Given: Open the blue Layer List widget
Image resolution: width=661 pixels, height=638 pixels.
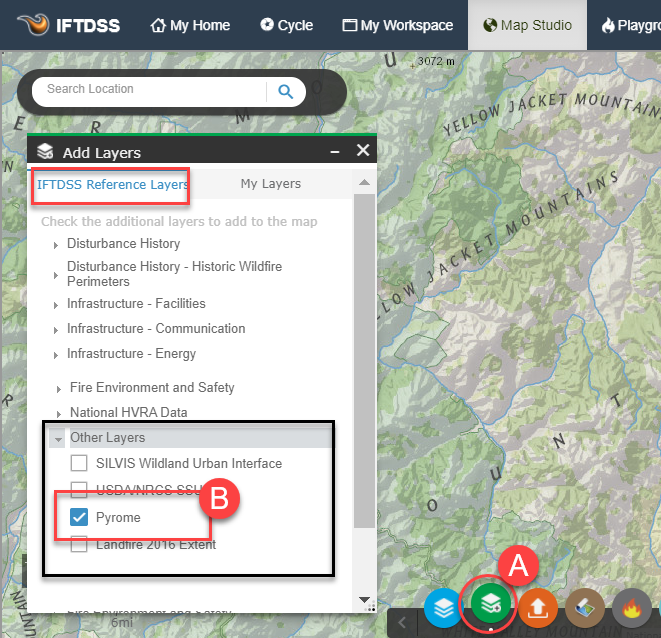Looking at the screenshot, I should click(443, 608).
